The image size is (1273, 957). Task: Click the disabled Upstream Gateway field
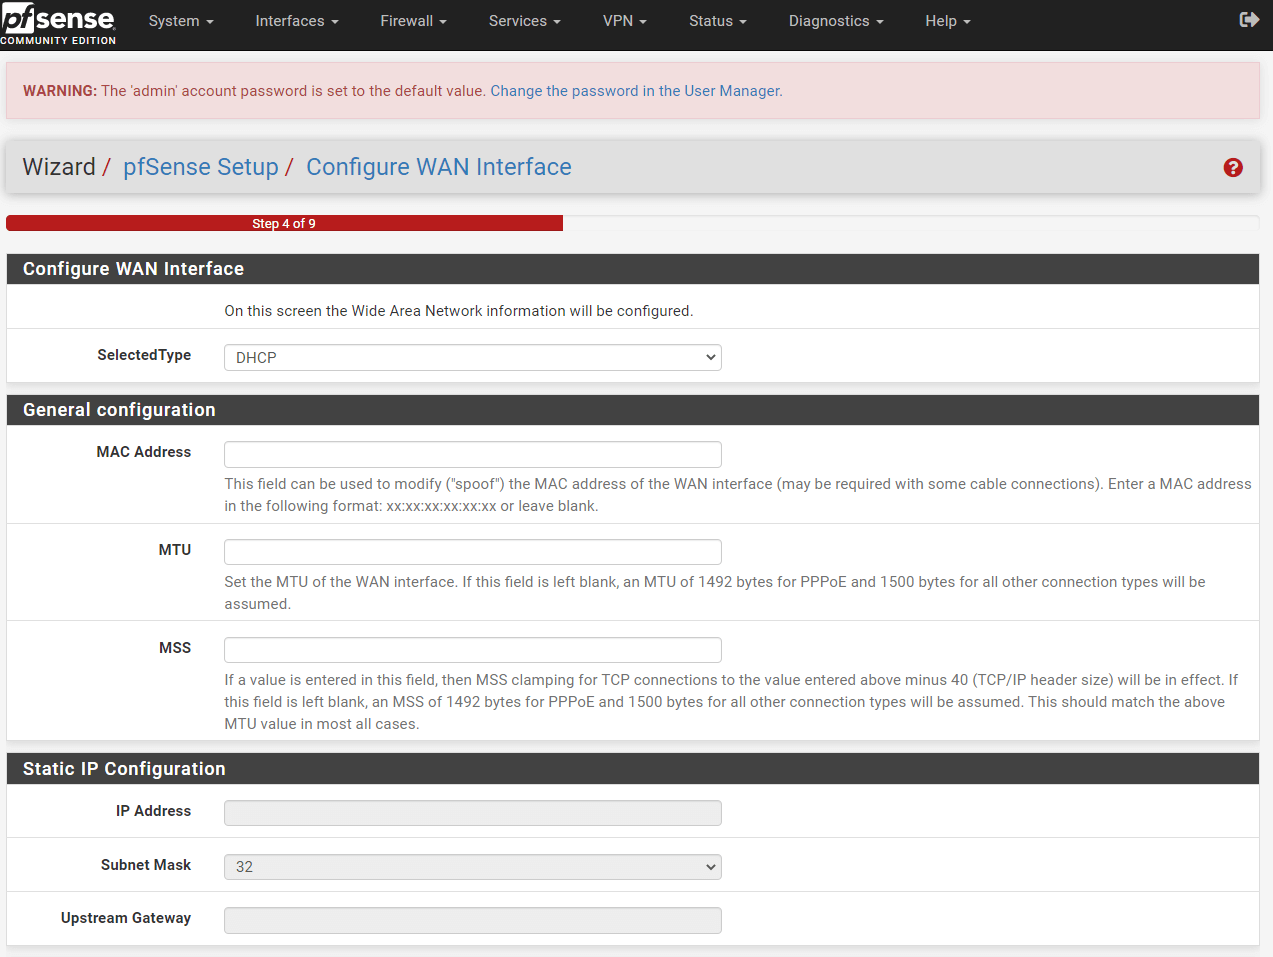pyautogui.click(x=472, y=920)
